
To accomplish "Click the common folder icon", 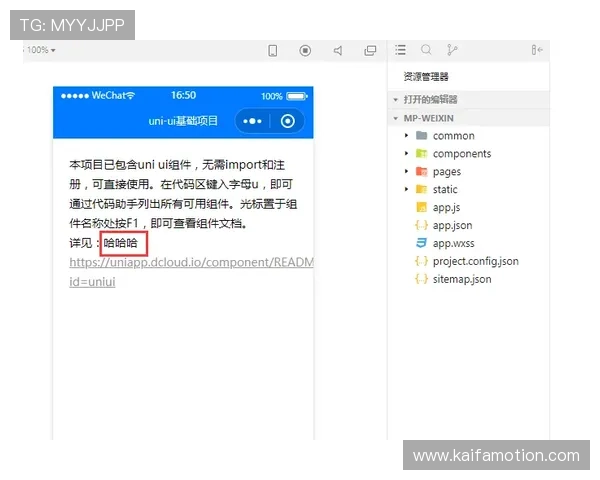I will click(x=421, y=135).
